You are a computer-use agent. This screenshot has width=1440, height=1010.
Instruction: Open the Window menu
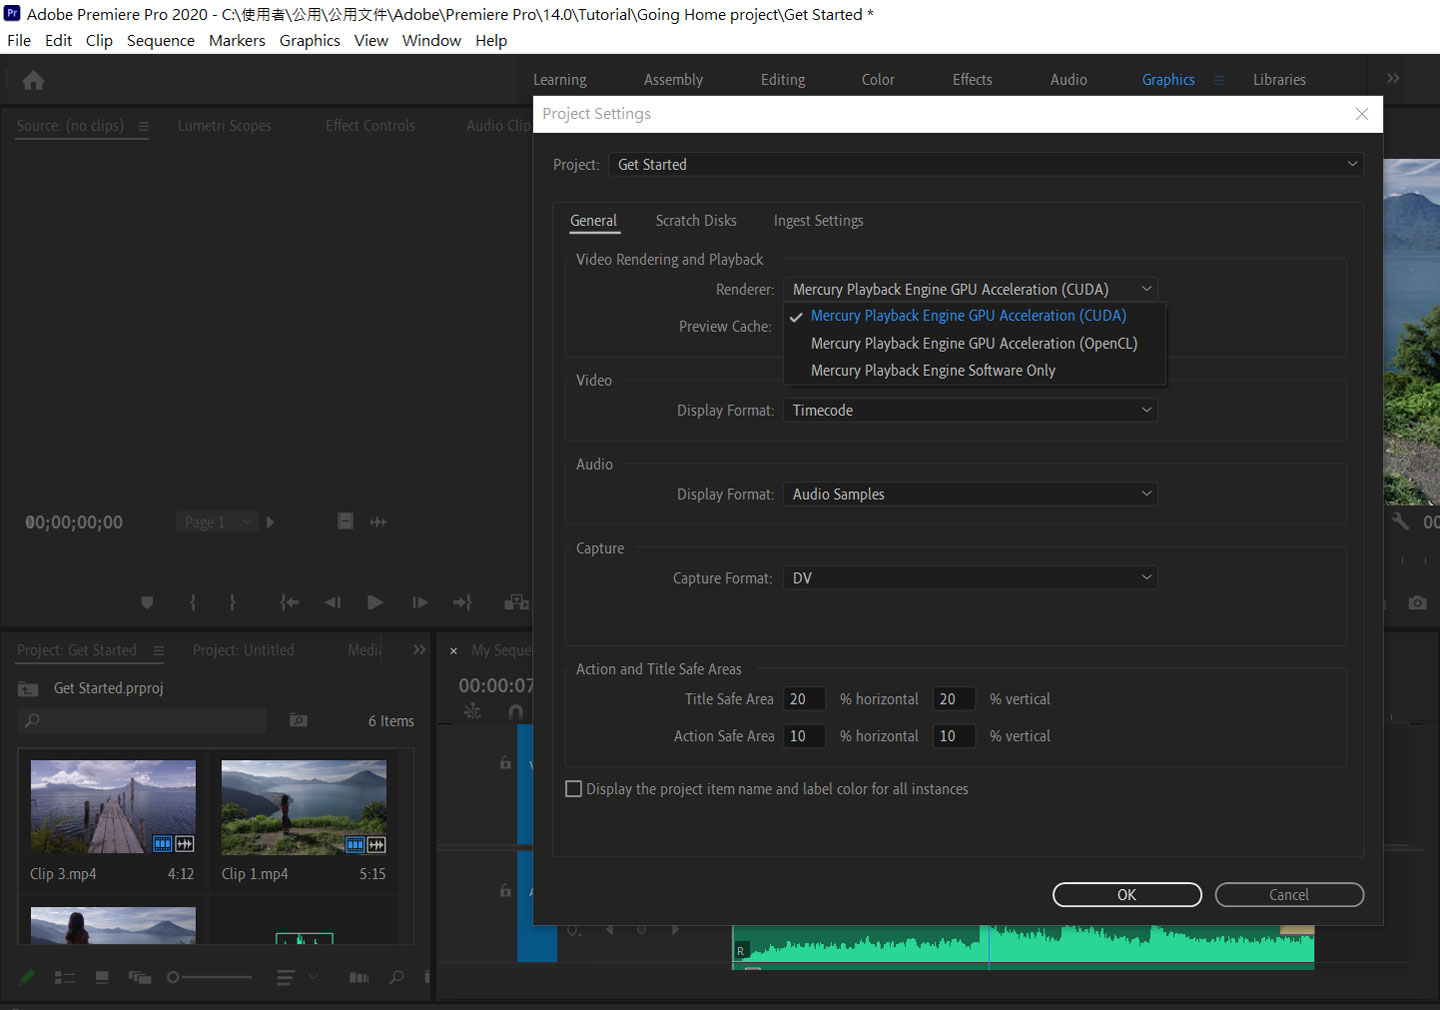click(x=431, y=41)
